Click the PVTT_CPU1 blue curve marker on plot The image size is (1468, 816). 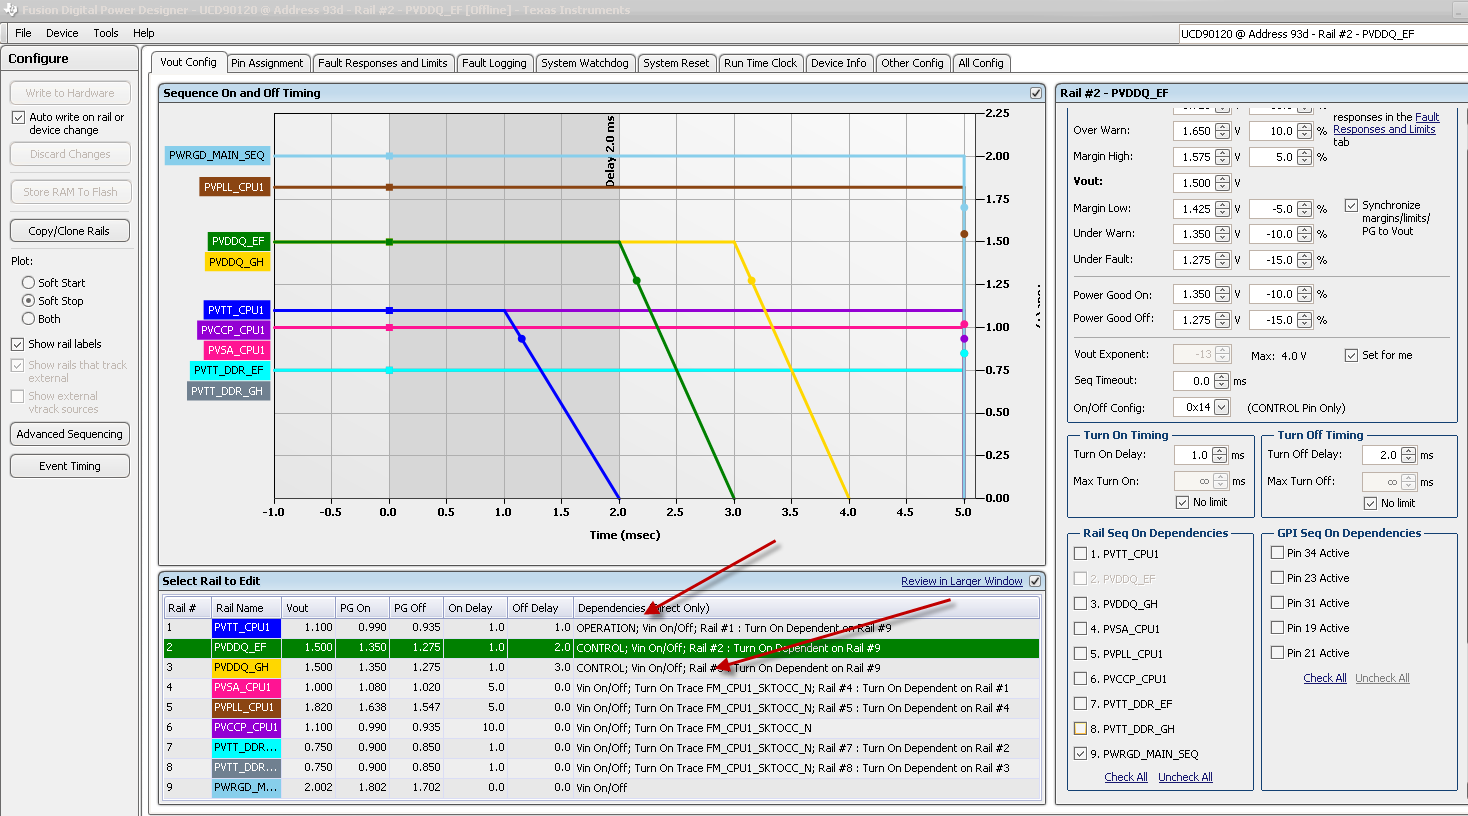[522, 339]
